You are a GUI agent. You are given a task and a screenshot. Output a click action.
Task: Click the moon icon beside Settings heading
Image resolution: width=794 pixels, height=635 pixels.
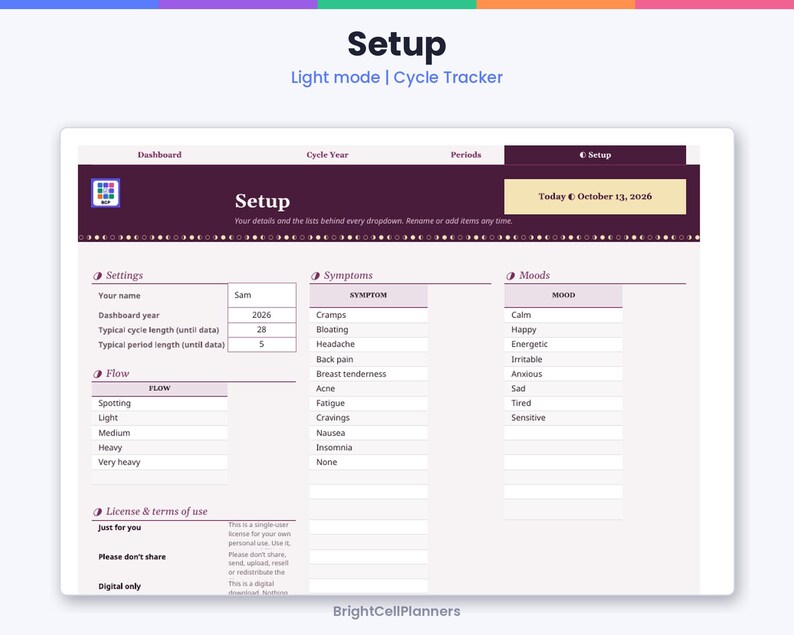[97, 276]
